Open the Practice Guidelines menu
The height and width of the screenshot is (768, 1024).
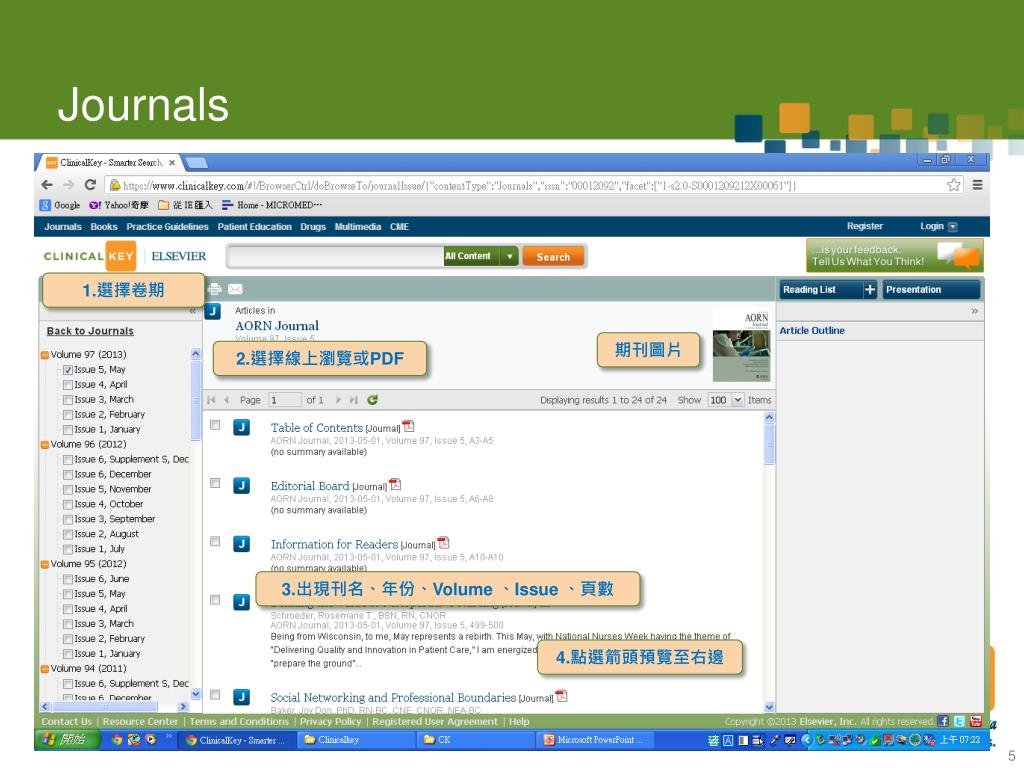coord(167,227)
